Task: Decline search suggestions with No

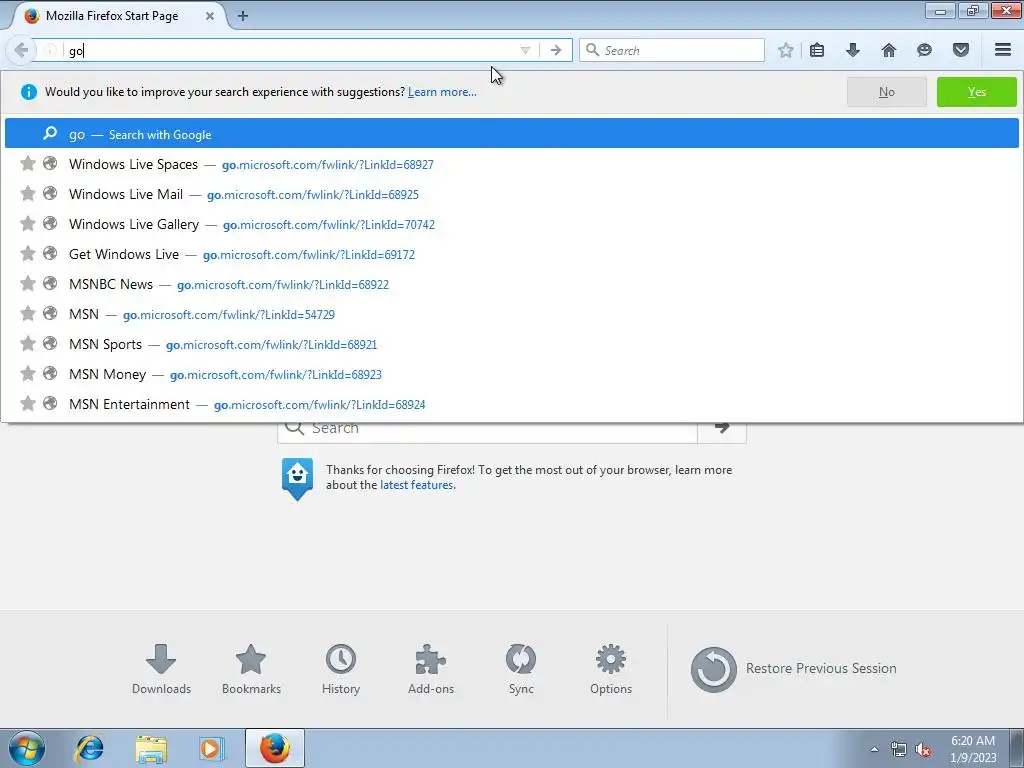Action: tap(886, 92)
